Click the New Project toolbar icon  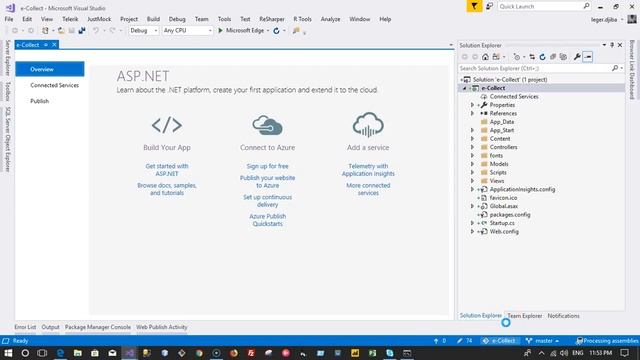[x=45, y=31]
